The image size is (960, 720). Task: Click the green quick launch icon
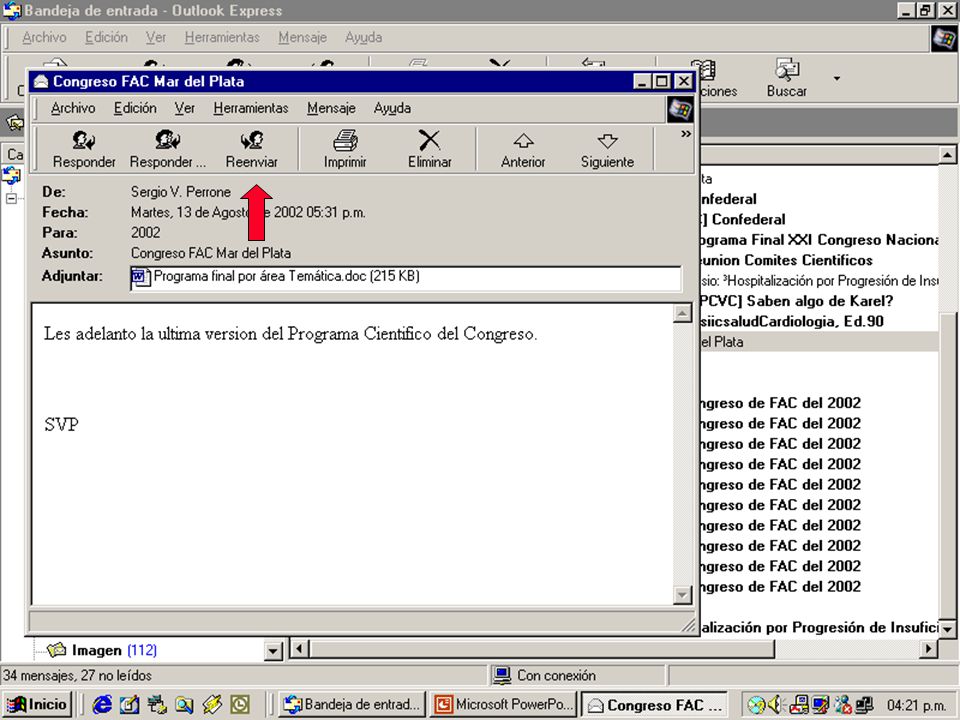[x=239, y=705]
